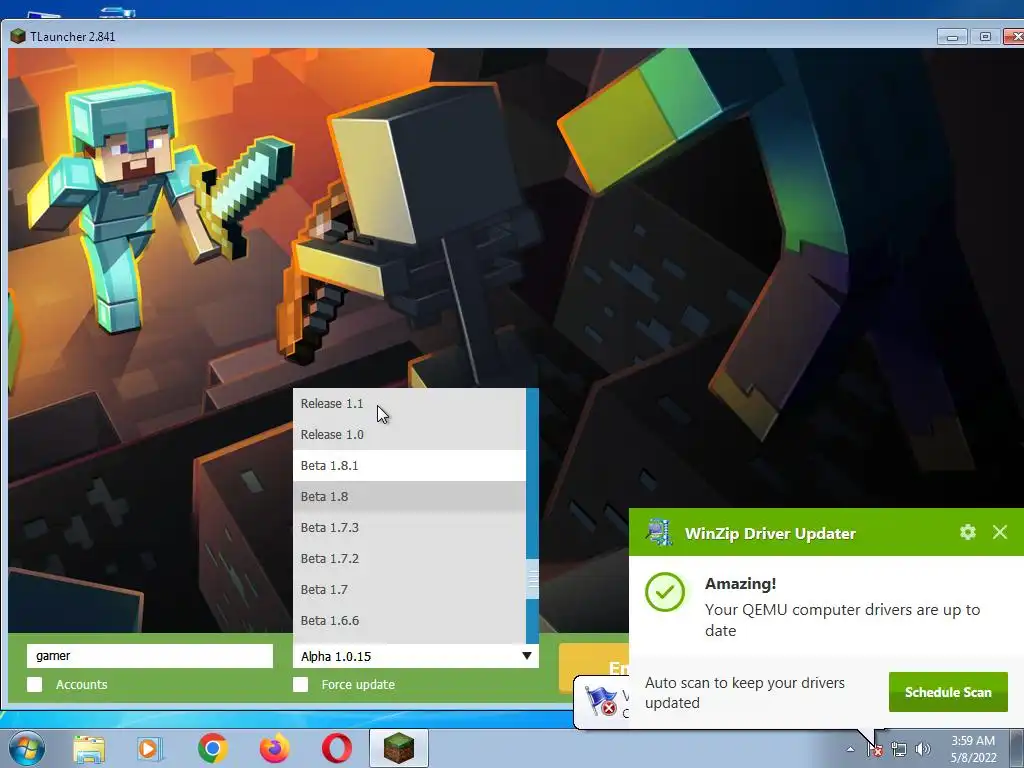Open Opera browser from the taskbar
Image resolution: width=1024 pixels, height=768 pixels.
tap(336, 748)
